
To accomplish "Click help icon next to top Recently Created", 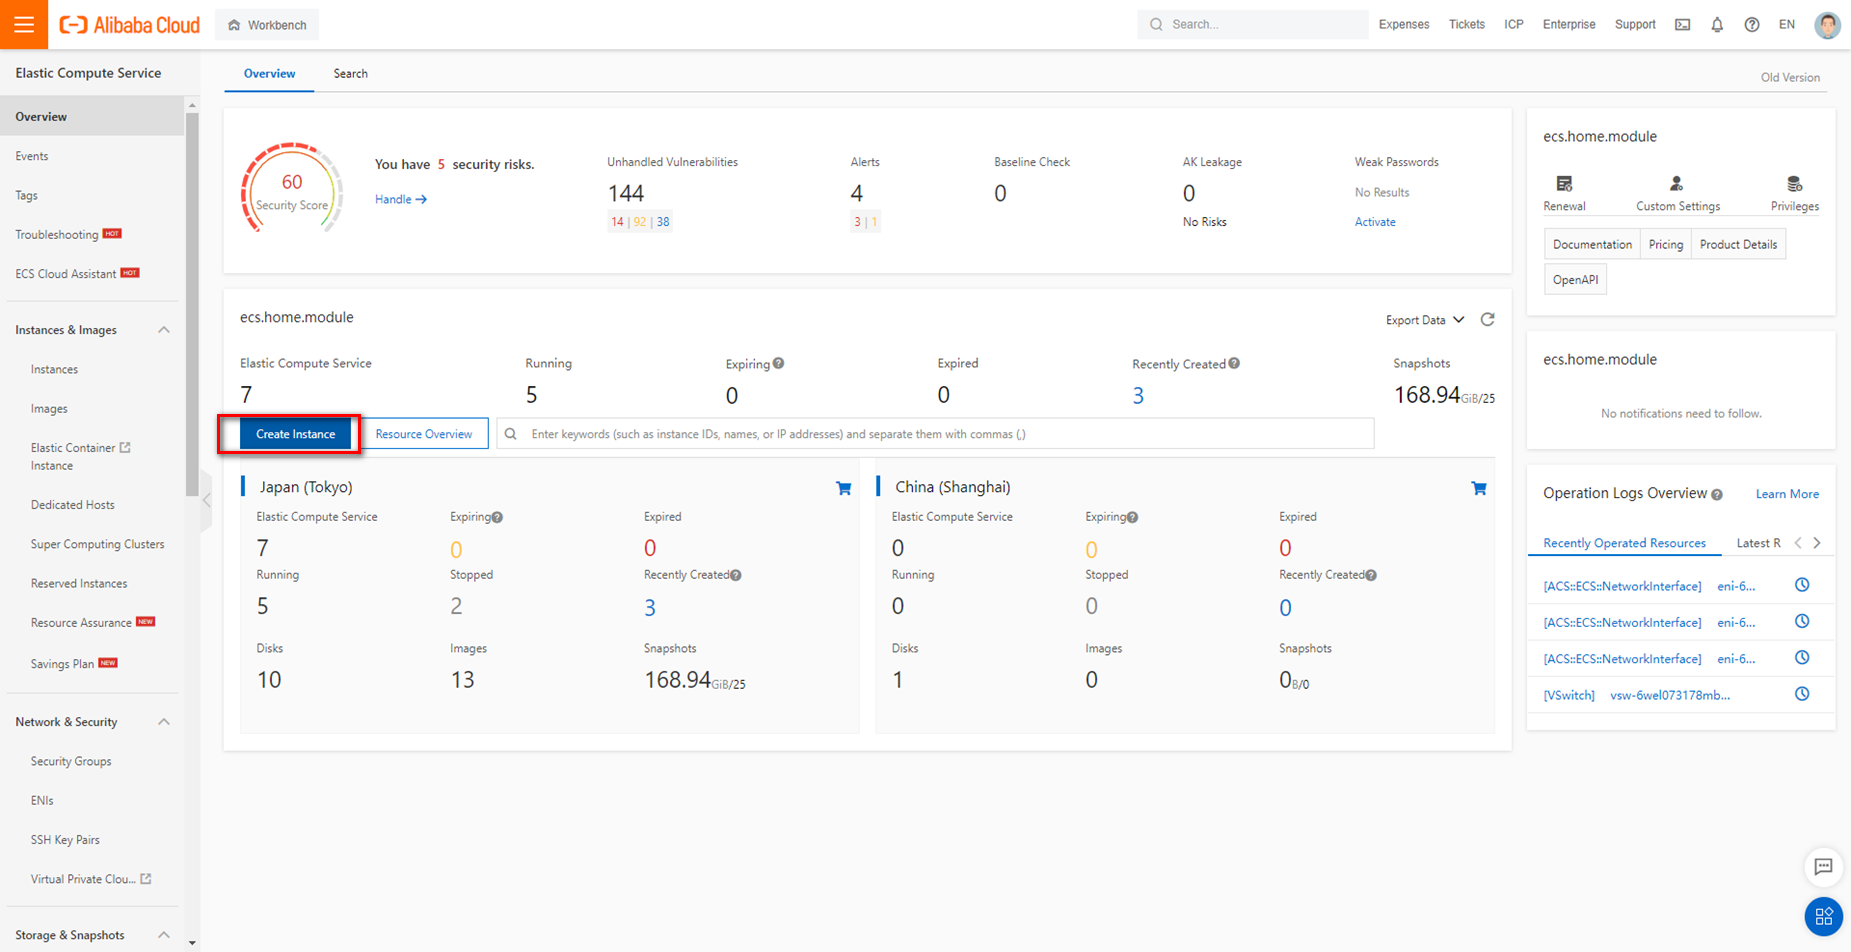I will pyautogui.click(x=1234, y=363).
